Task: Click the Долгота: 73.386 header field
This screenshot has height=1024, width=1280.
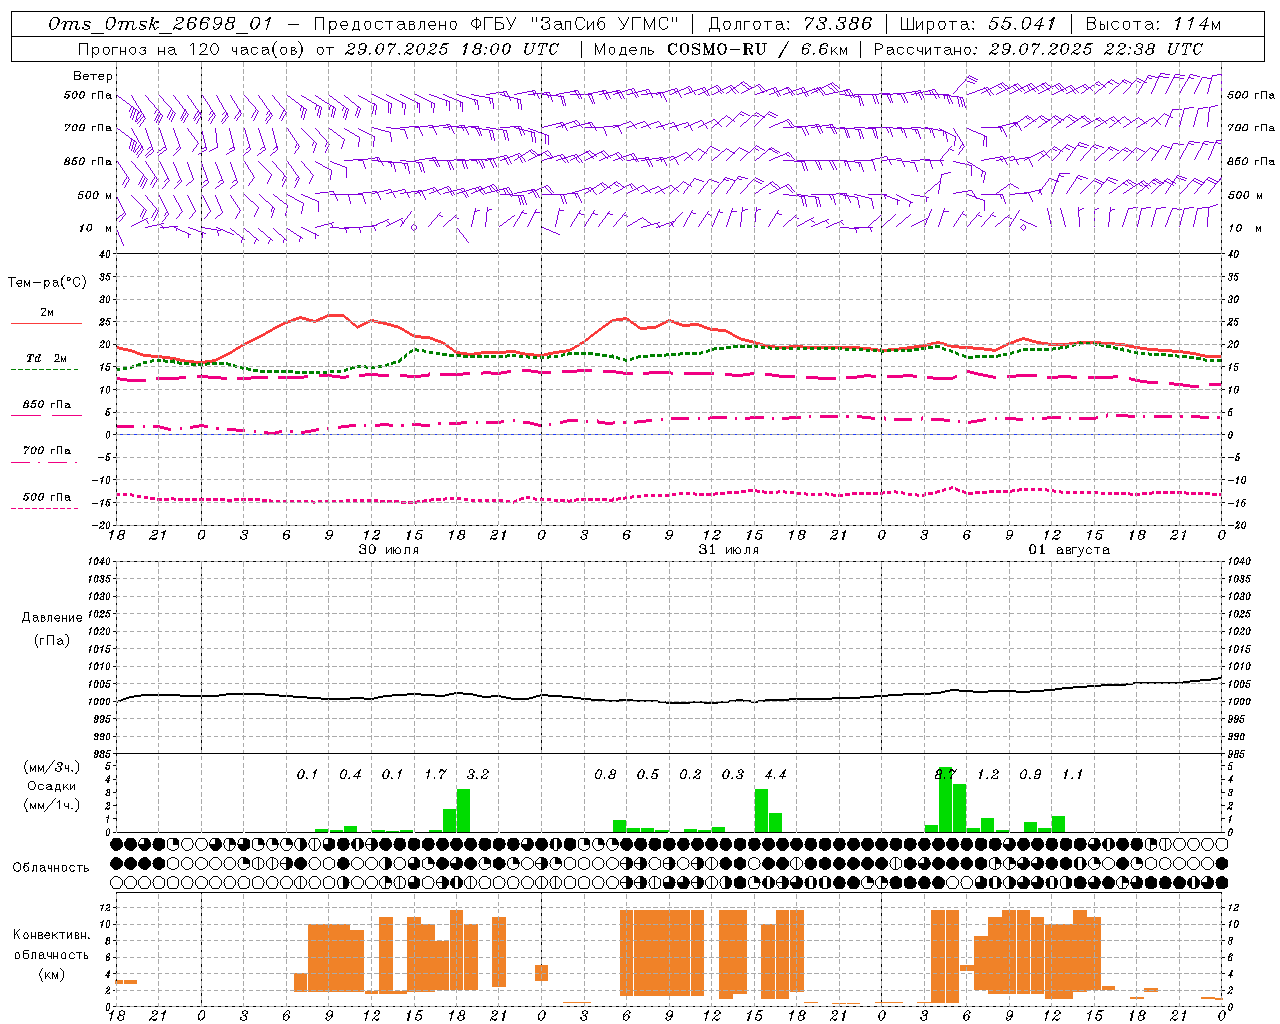Action: [790, 24]
